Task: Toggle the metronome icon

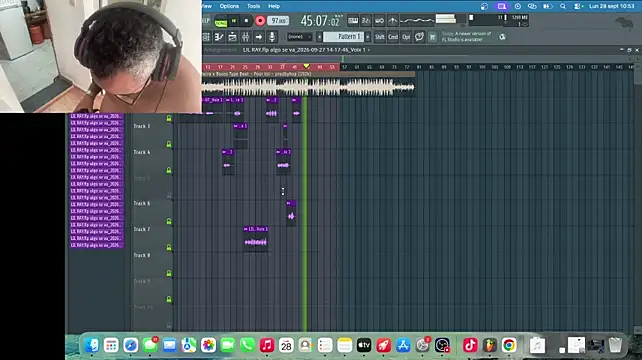Action: point(392,20)
